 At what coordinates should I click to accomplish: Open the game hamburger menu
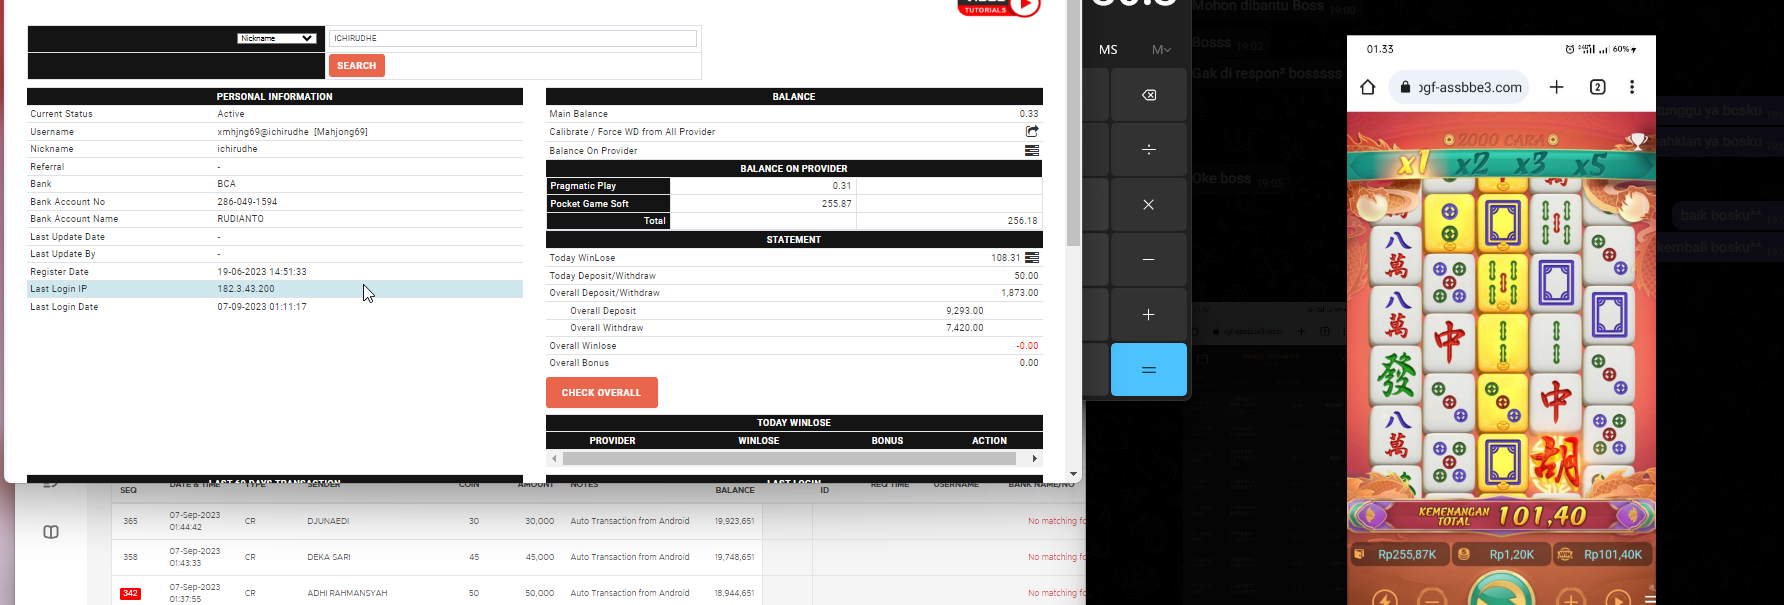(1650, 599)
